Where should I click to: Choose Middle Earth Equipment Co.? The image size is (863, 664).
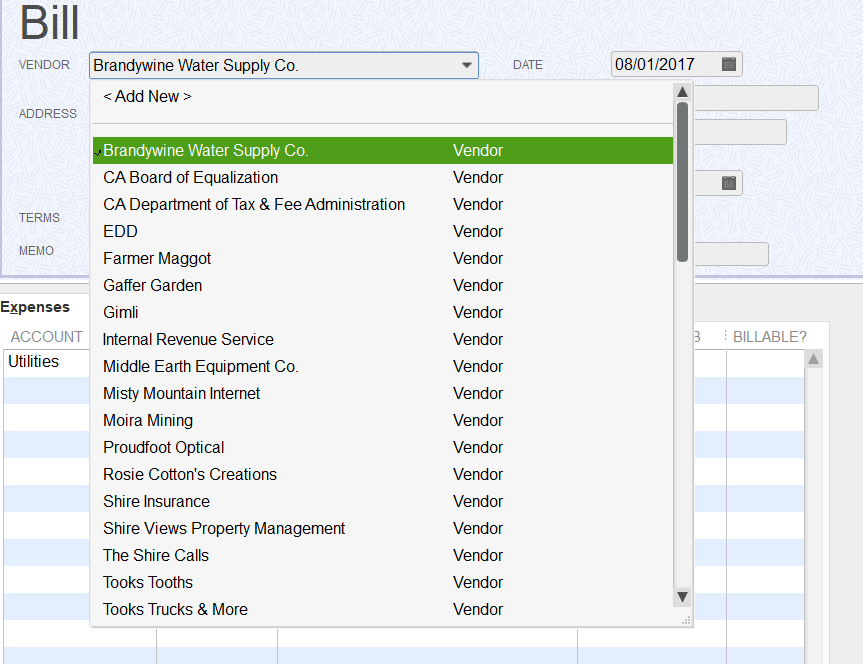click(x=383, y=366)
